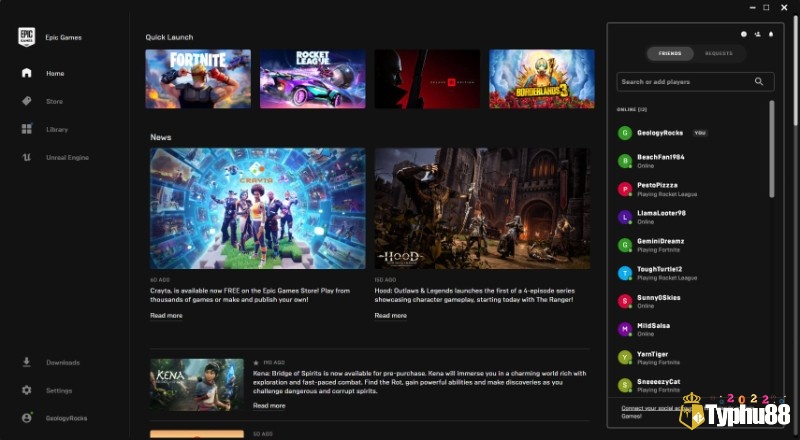This screenshot has height=440, width=800.
Task: Click BeachFan1984's green B avatar
Action: click(625, 161)
